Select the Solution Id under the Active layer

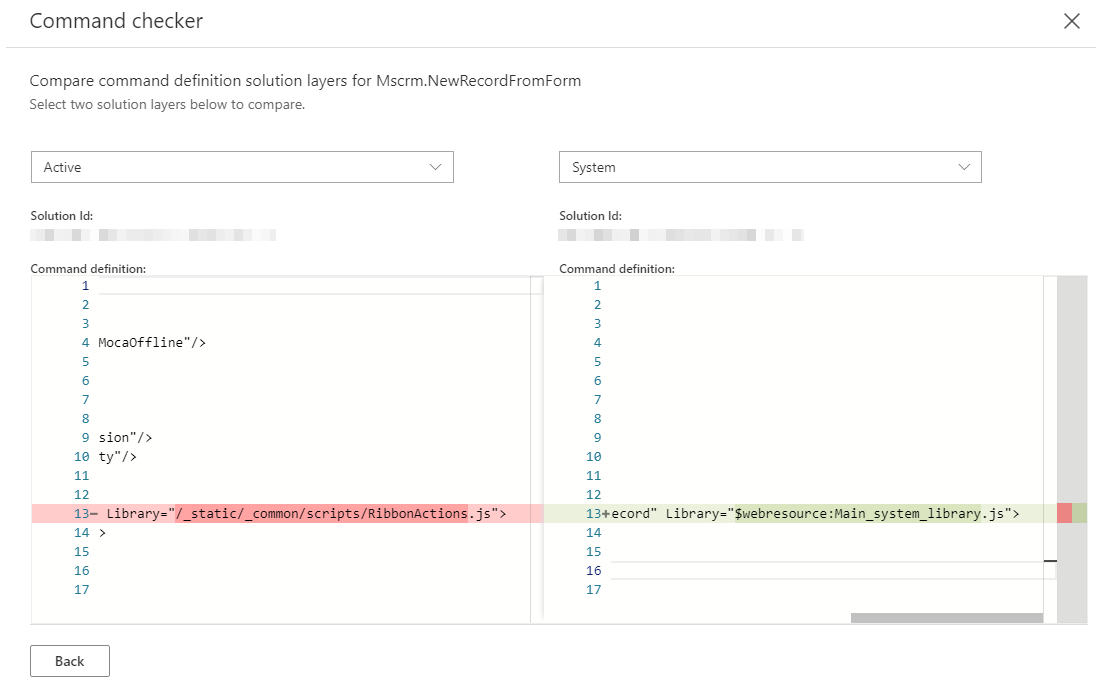click(x=150, y=234)
